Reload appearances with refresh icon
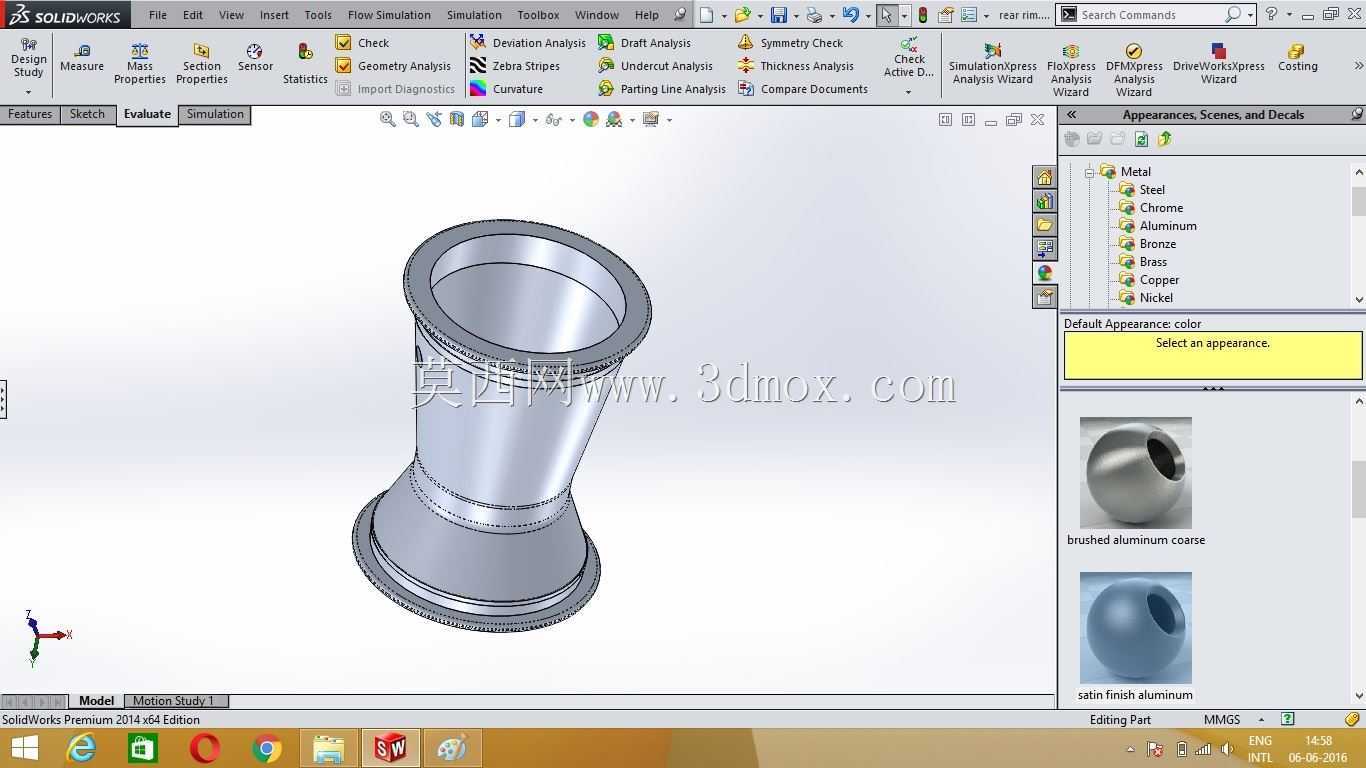 coord(1141,139)
